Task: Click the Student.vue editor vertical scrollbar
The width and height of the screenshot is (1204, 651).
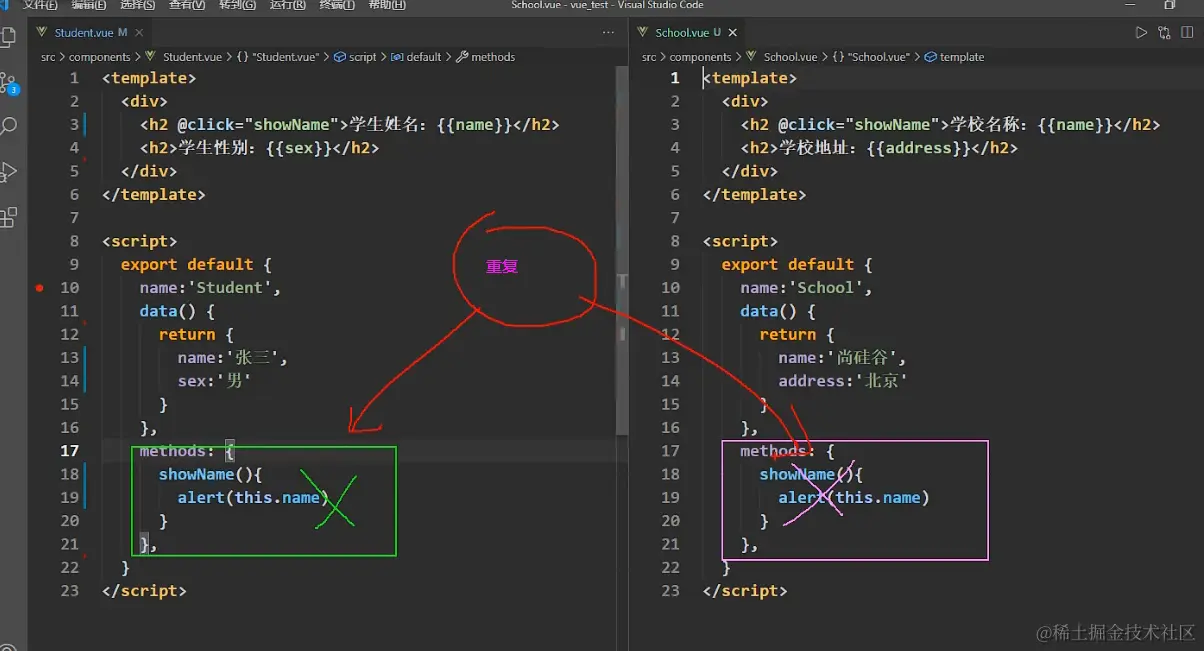Action: (x=621, y=252)
